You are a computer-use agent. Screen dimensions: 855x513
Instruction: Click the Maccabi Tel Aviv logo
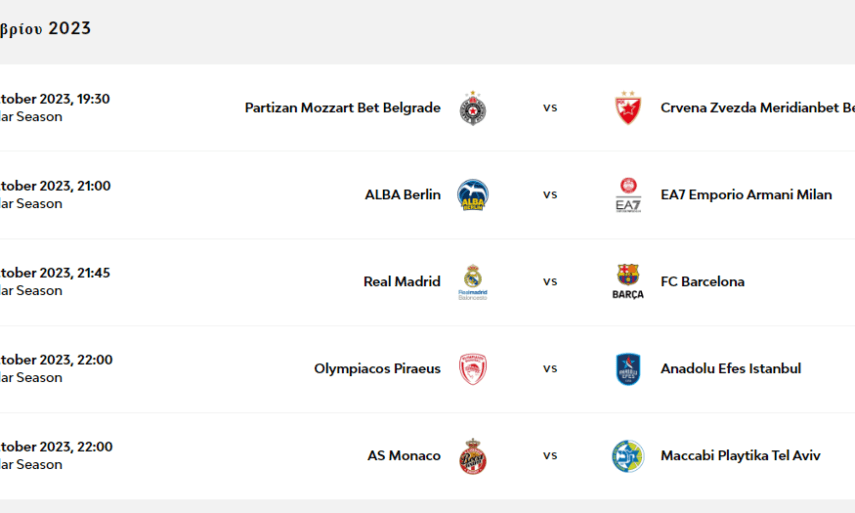click(x=627, y=456)
